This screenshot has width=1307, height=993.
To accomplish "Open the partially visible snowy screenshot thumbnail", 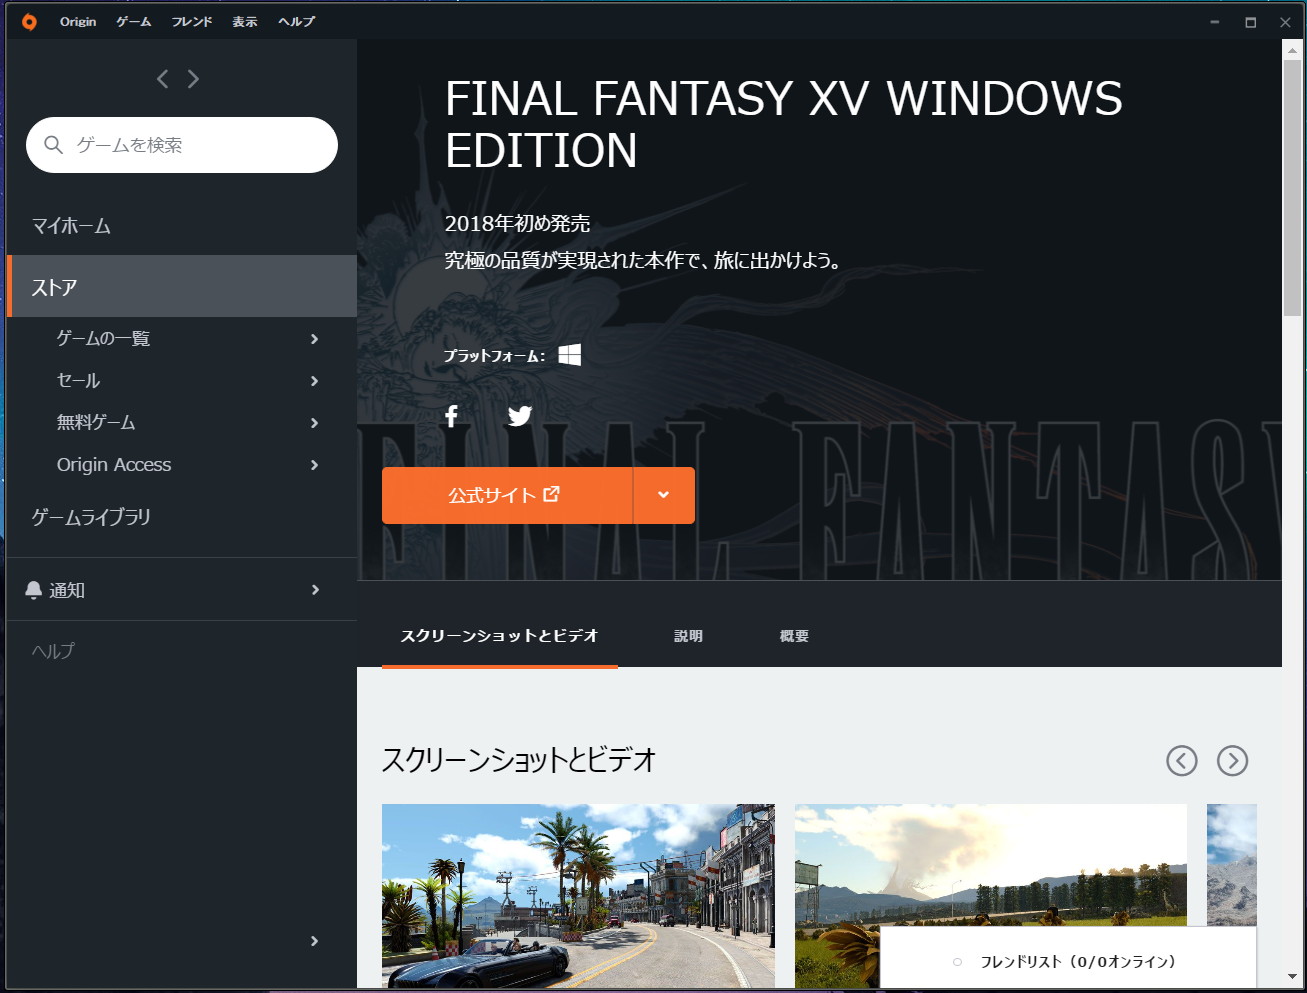I will point(1232,865).
